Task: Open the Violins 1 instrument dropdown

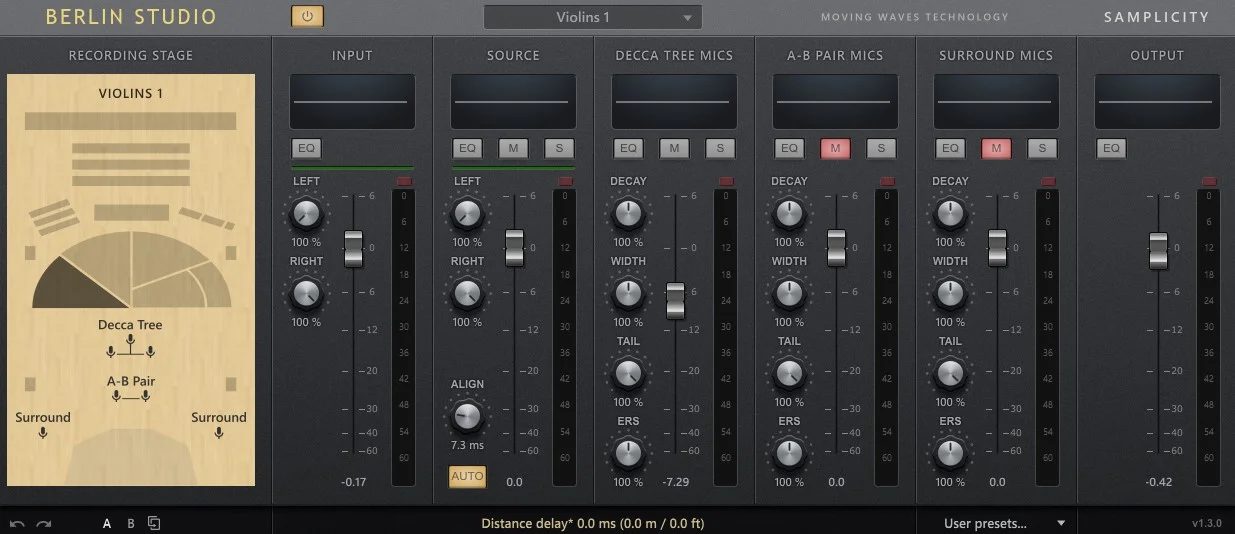Action: click(x=592, y=17)
